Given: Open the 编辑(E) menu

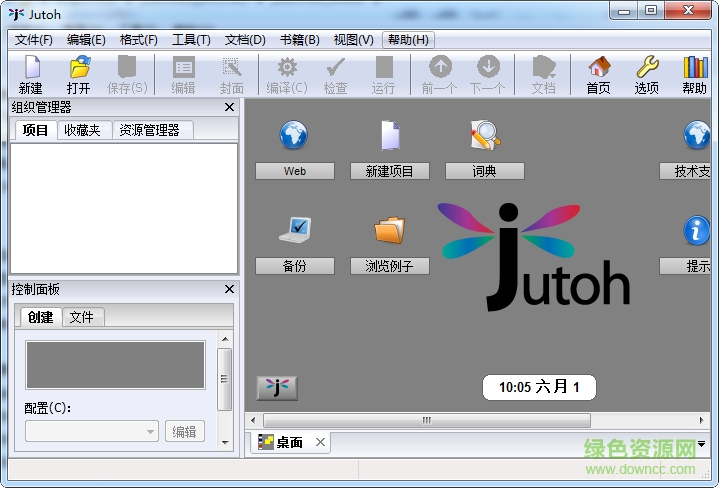Looking at the screenshot, I should coord(86,40).
